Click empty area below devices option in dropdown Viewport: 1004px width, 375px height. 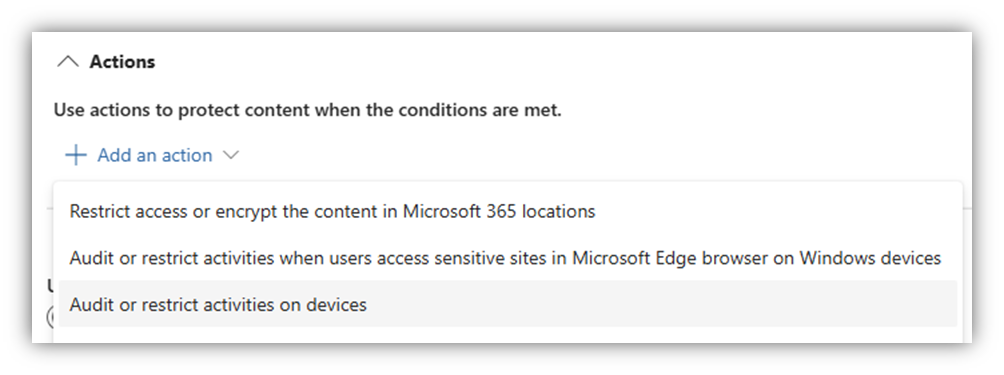pos(510,335)
